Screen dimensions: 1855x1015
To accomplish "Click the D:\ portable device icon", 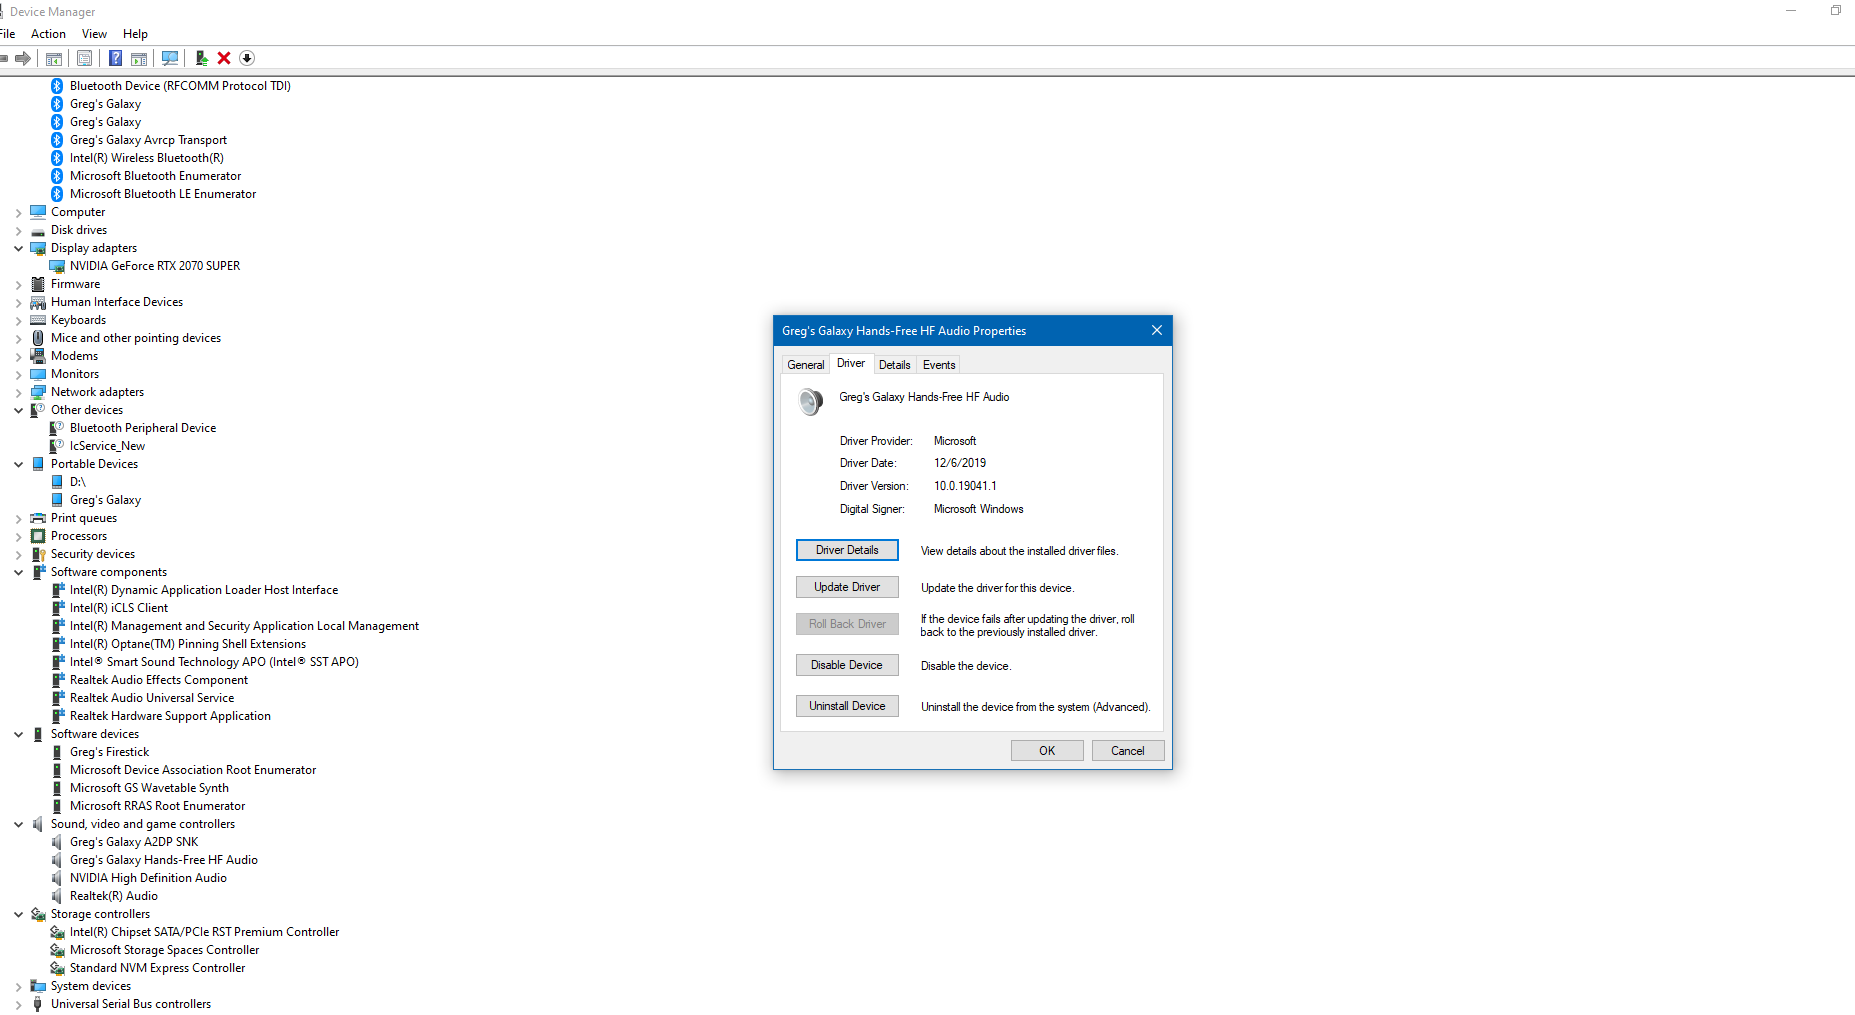I will pyautogui.click(x=57, y=482).
